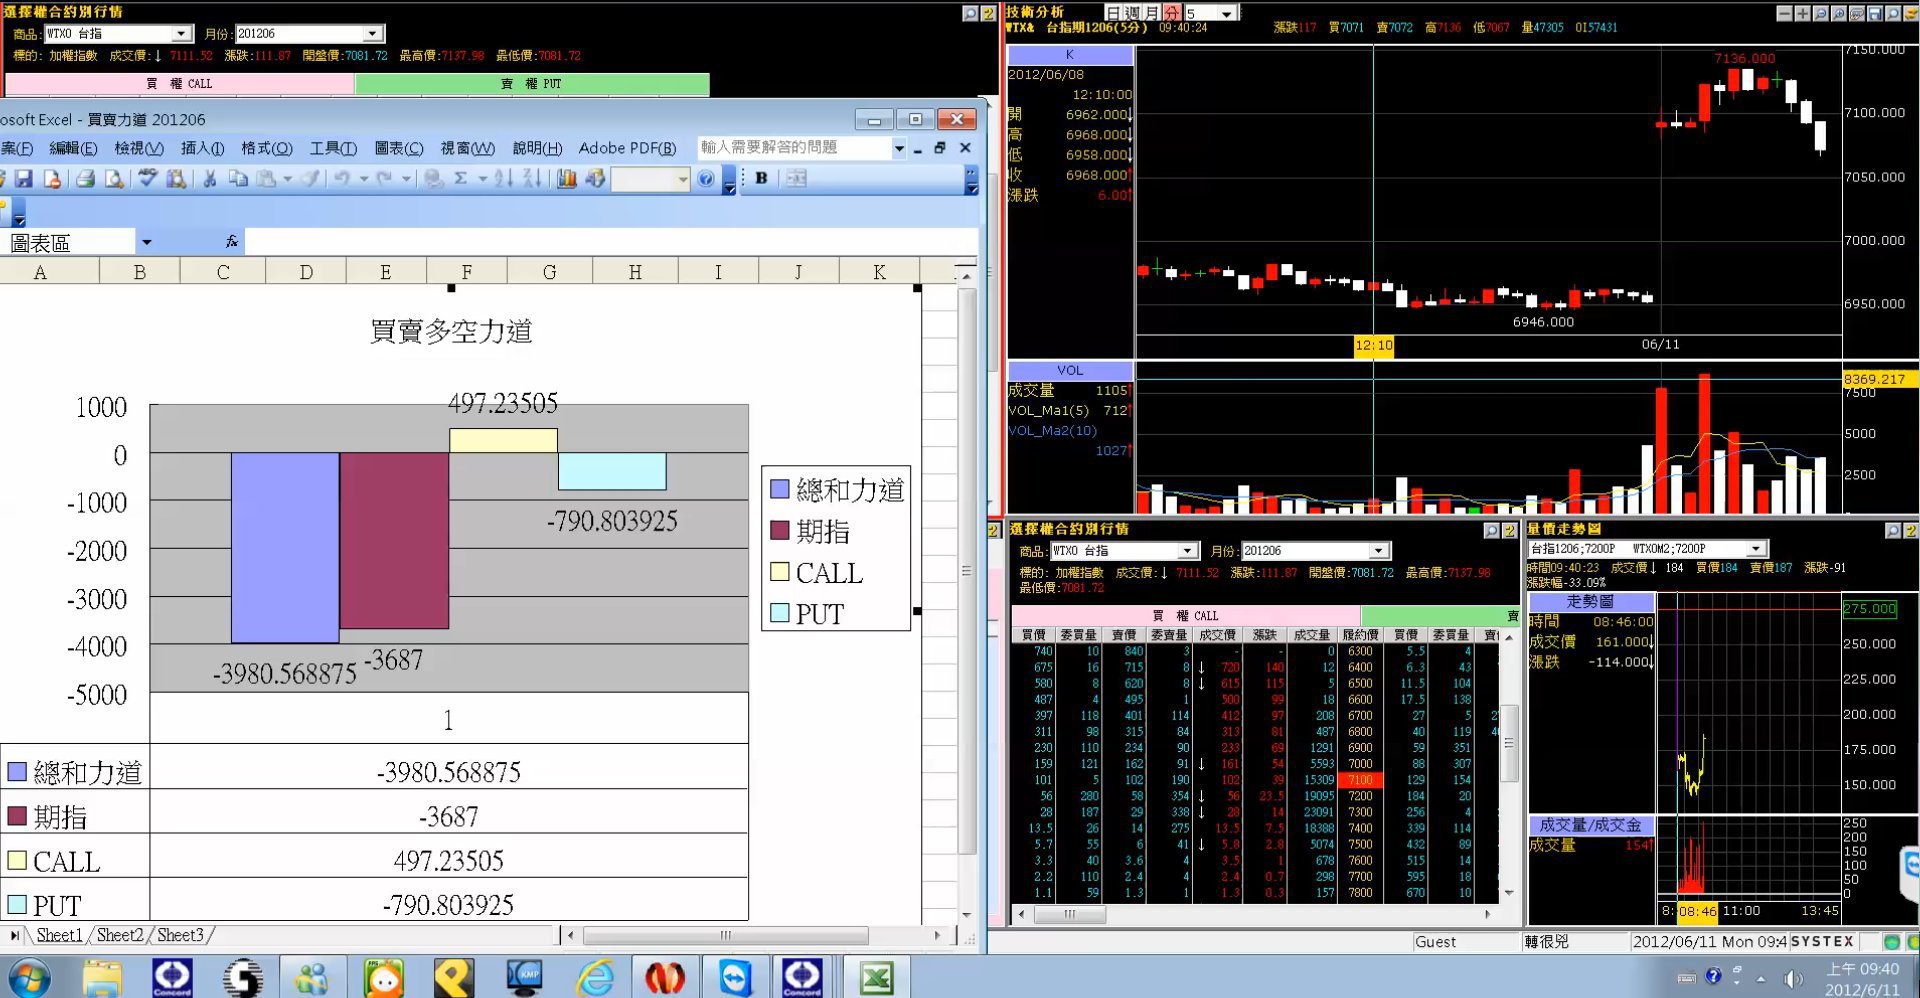Open the Chart Wizard icon
Image resolution: width=1920 pixels, height=998 pixels.
[567, 179]
